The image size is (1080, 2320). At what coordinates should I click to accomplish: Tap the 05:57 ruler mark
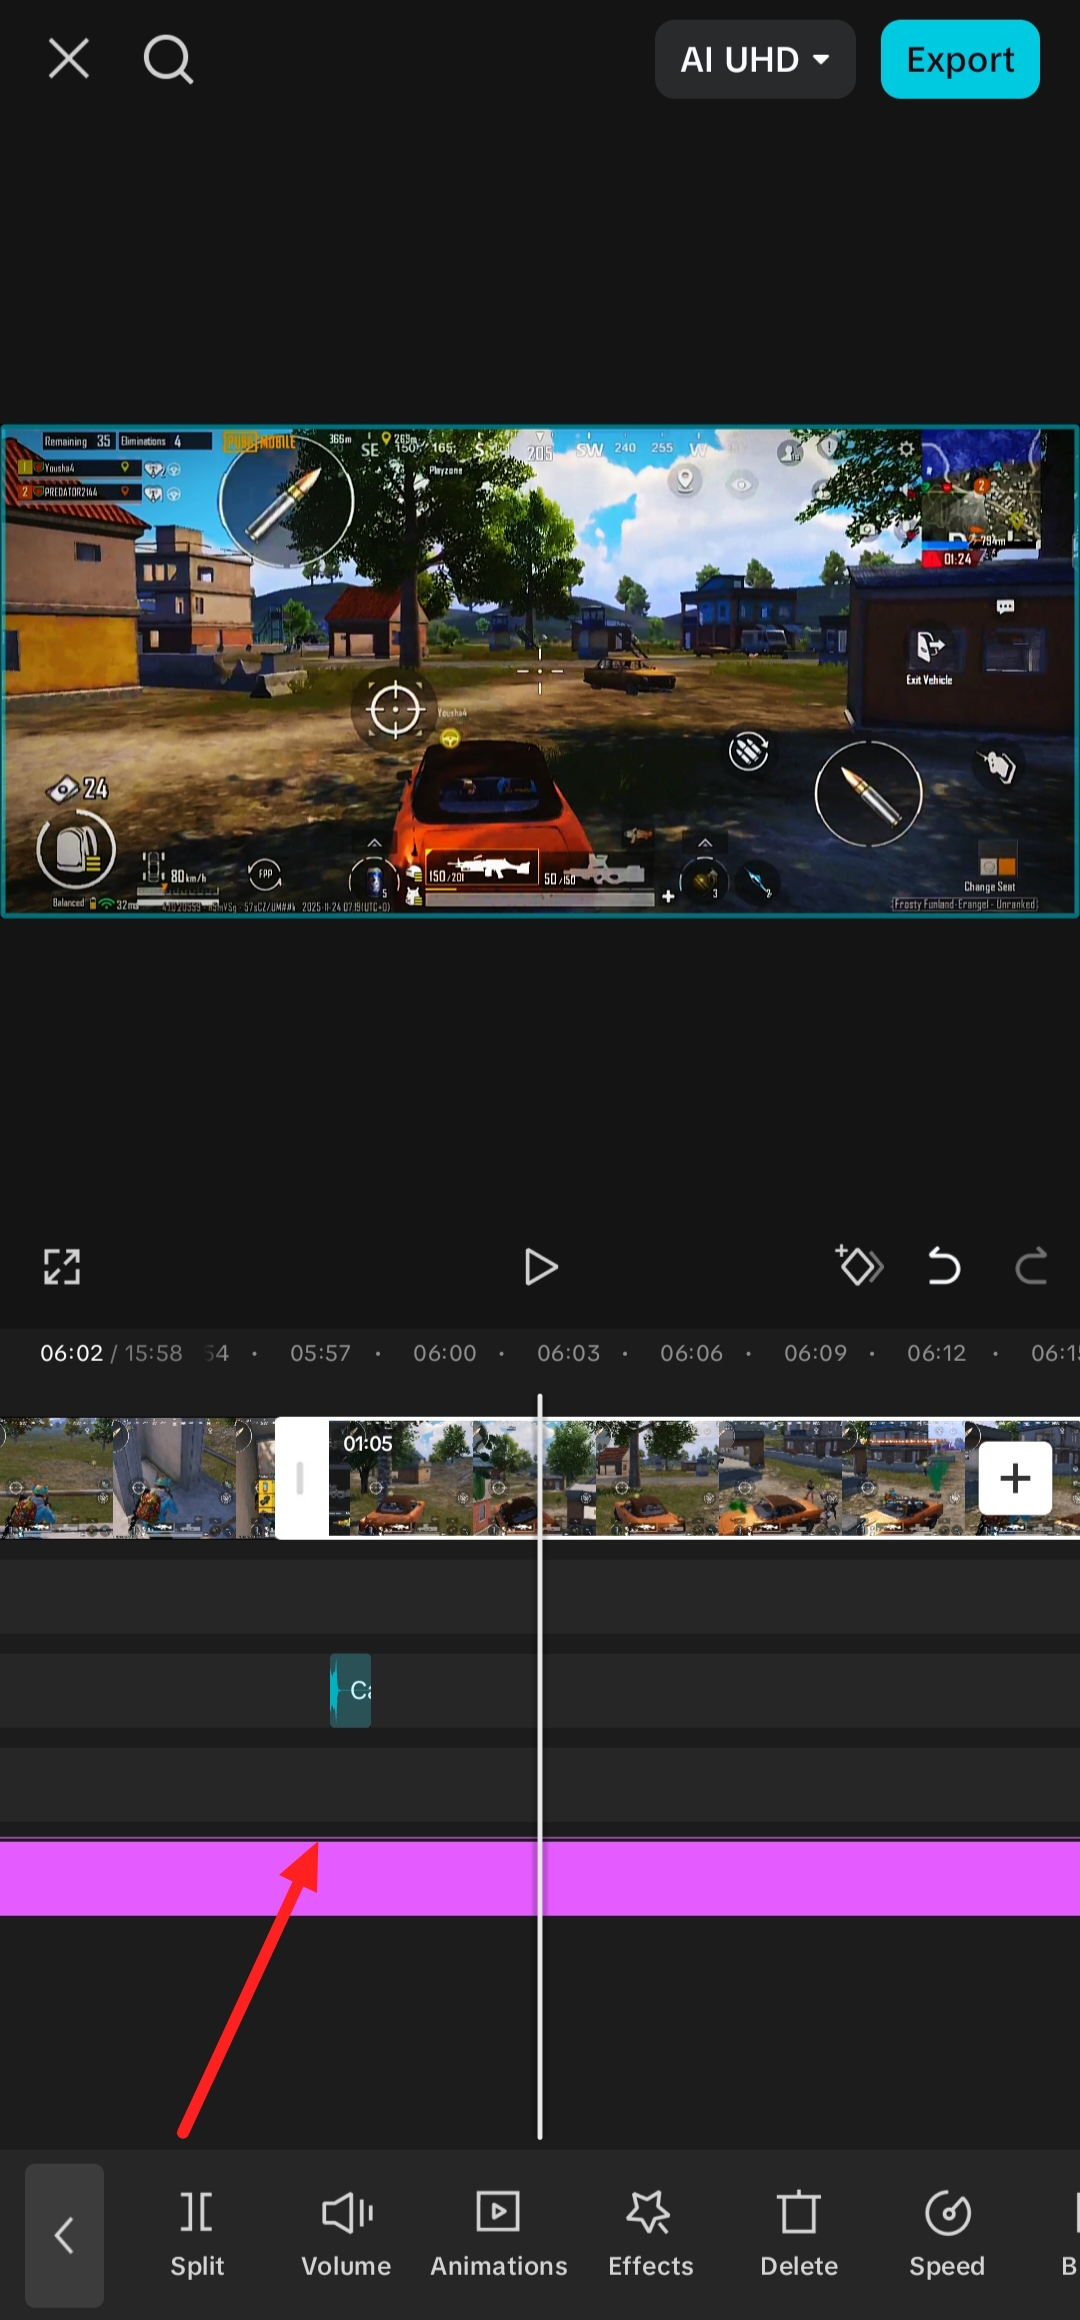tap(320, 1353)
